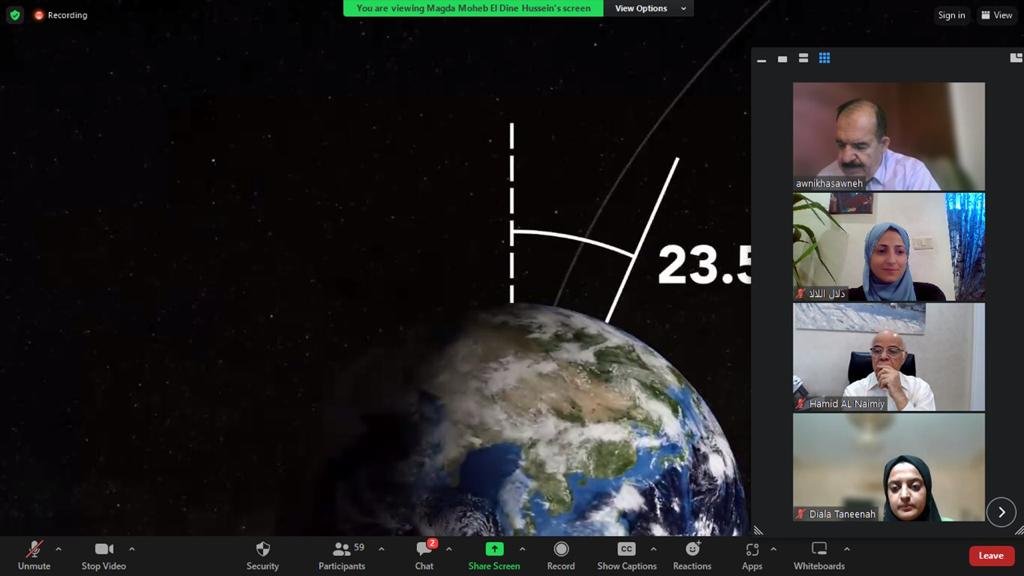The image size is (1024, 576).
Task: Click the side-by-side mode icon in the video panel
Action: (1016, 58)
